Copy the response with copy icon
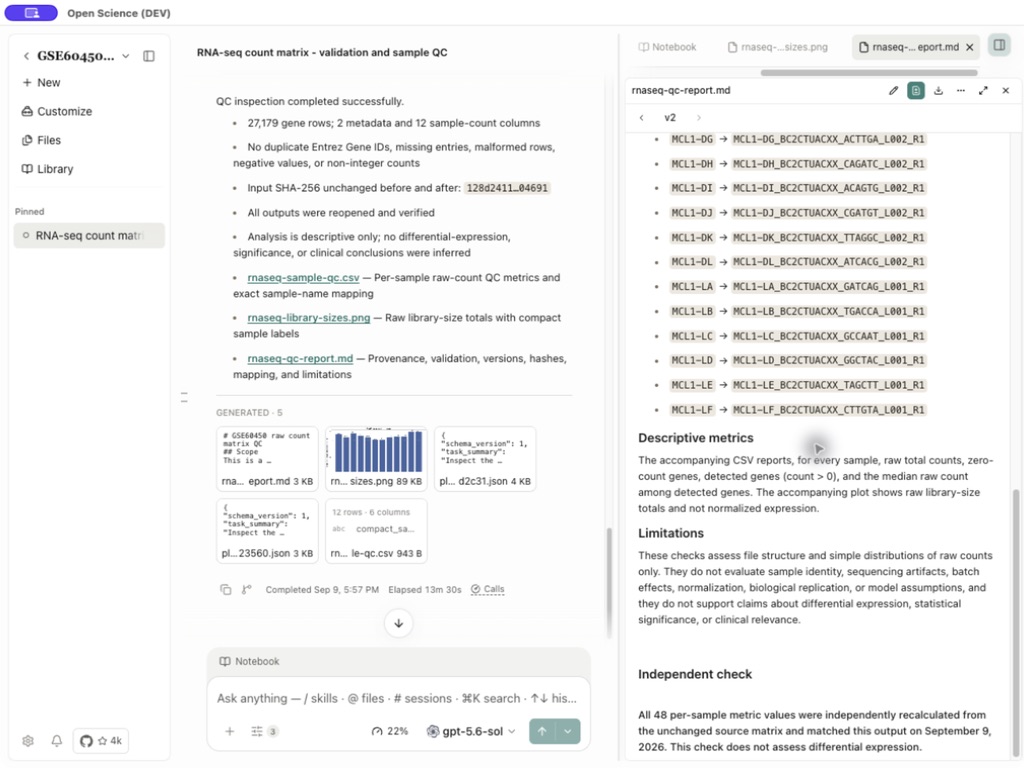1024x768 pixels. coord(225,590)
